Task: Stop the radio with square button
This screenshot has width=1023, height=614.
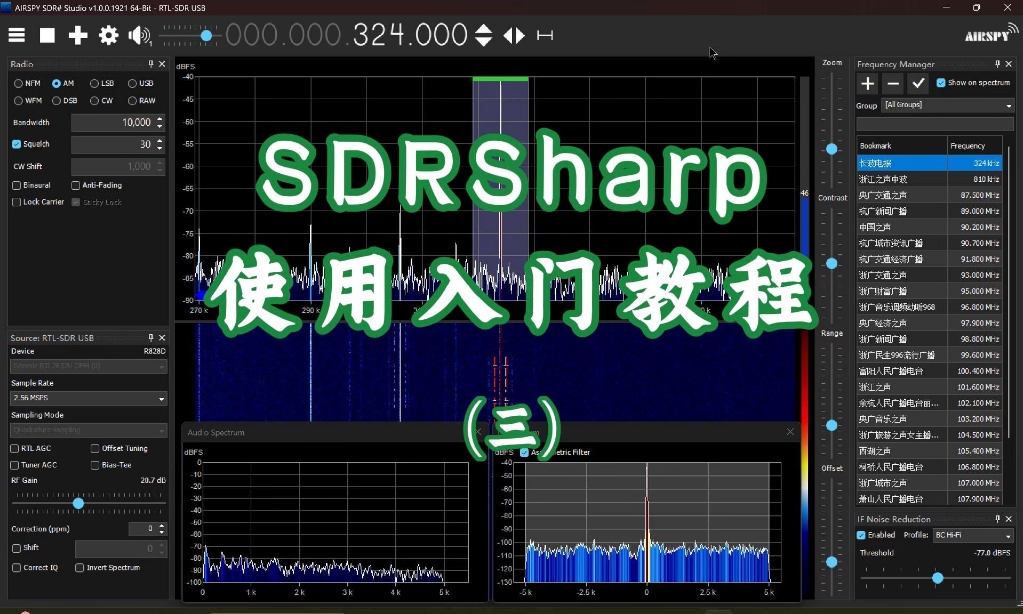Action: 47,35
